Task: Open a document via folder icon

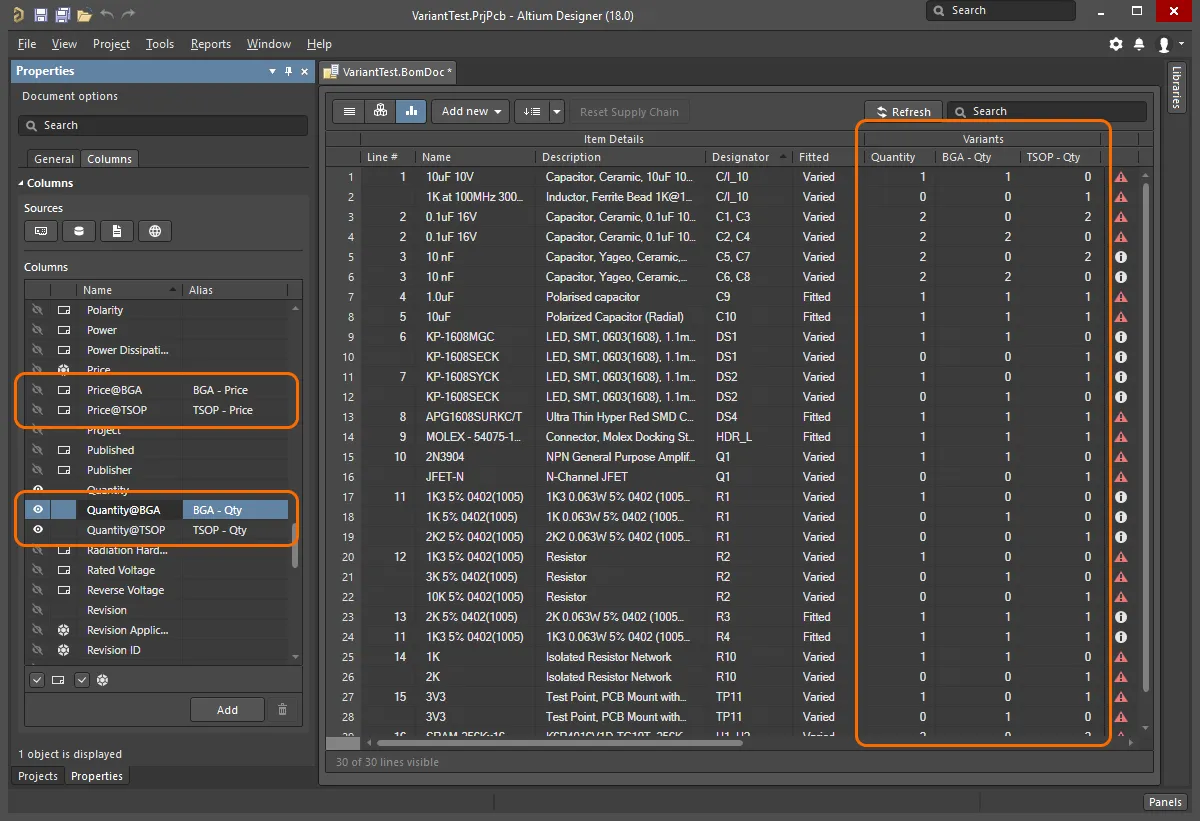Action: (85, 15)
